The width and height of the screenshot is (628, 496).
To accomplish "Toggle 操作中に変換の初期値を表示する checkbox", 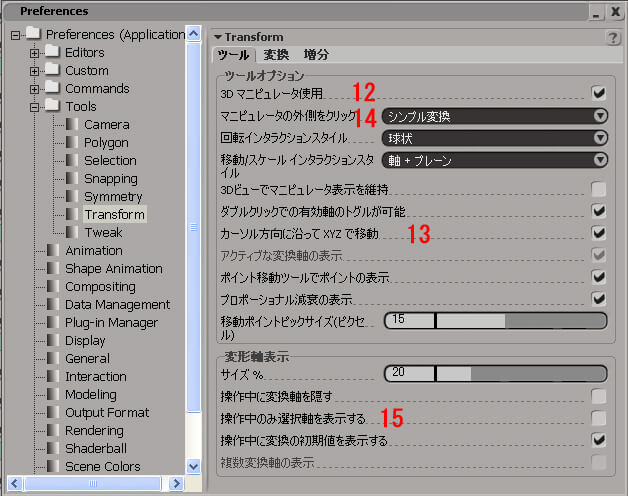I will (599, 440).
